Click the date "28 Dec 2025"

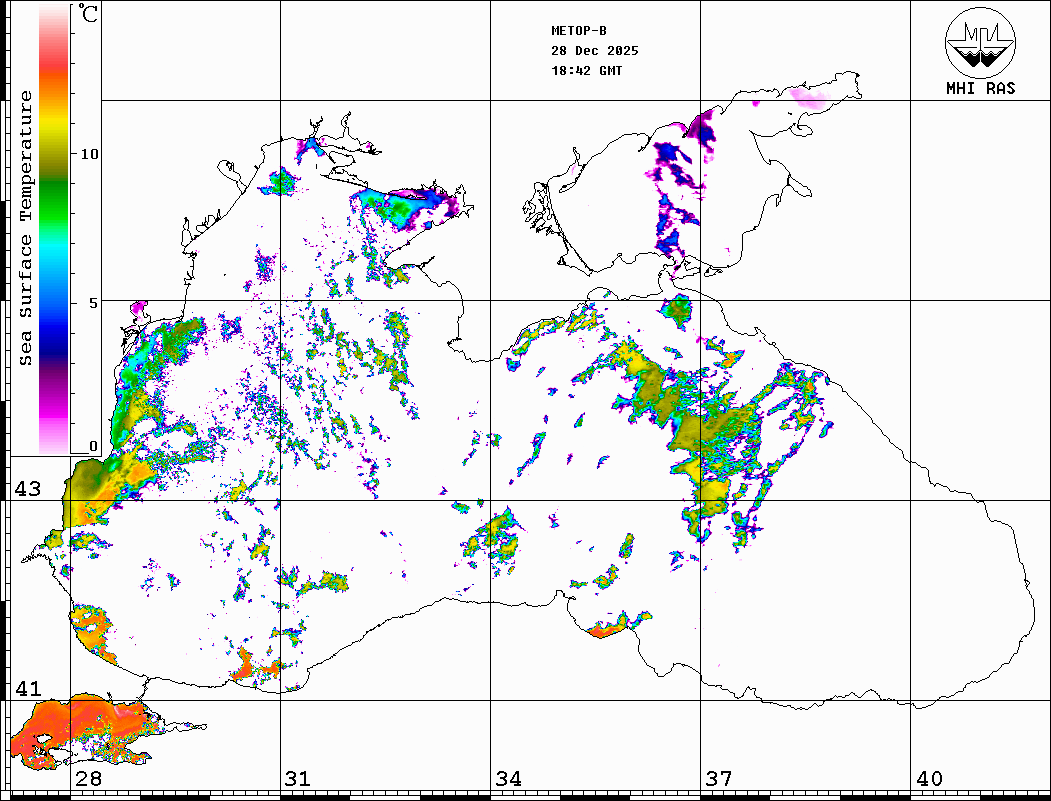pyautogui.click(x=594, y=51)
